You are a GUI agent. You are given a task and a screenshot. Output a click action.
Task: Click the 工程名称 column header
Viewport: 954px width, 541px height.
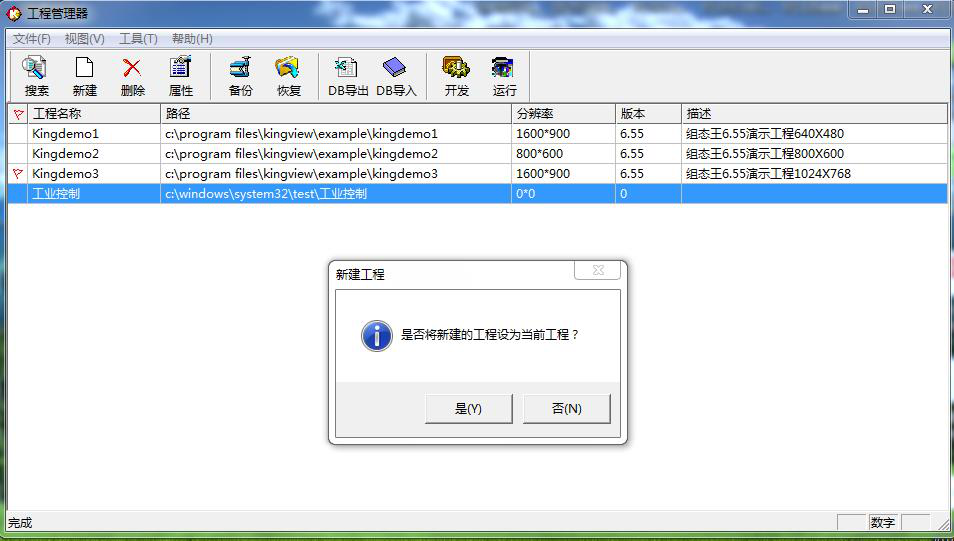[x=90, y=114]
